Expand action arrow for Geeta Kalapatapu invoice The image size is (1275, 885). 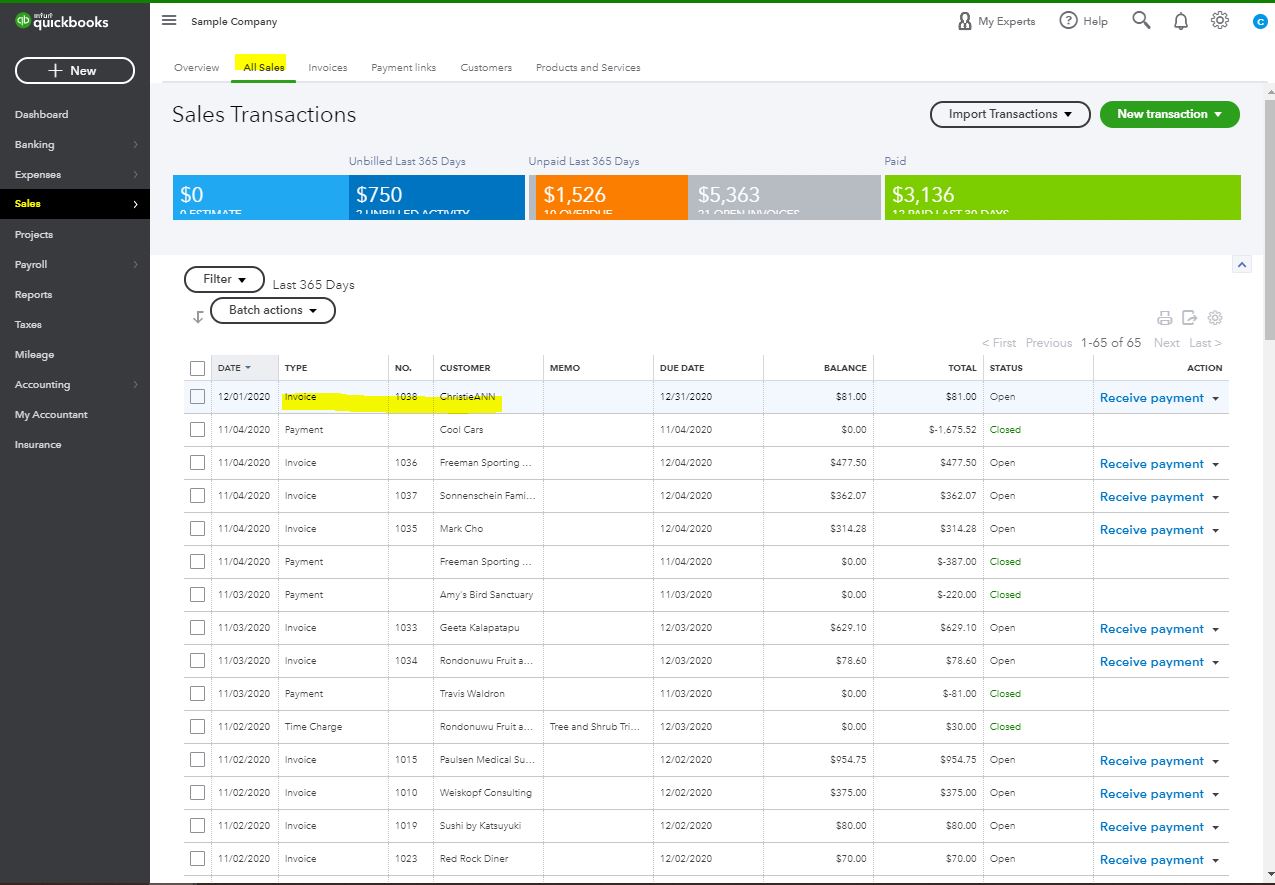click(x=1216, y=629)
